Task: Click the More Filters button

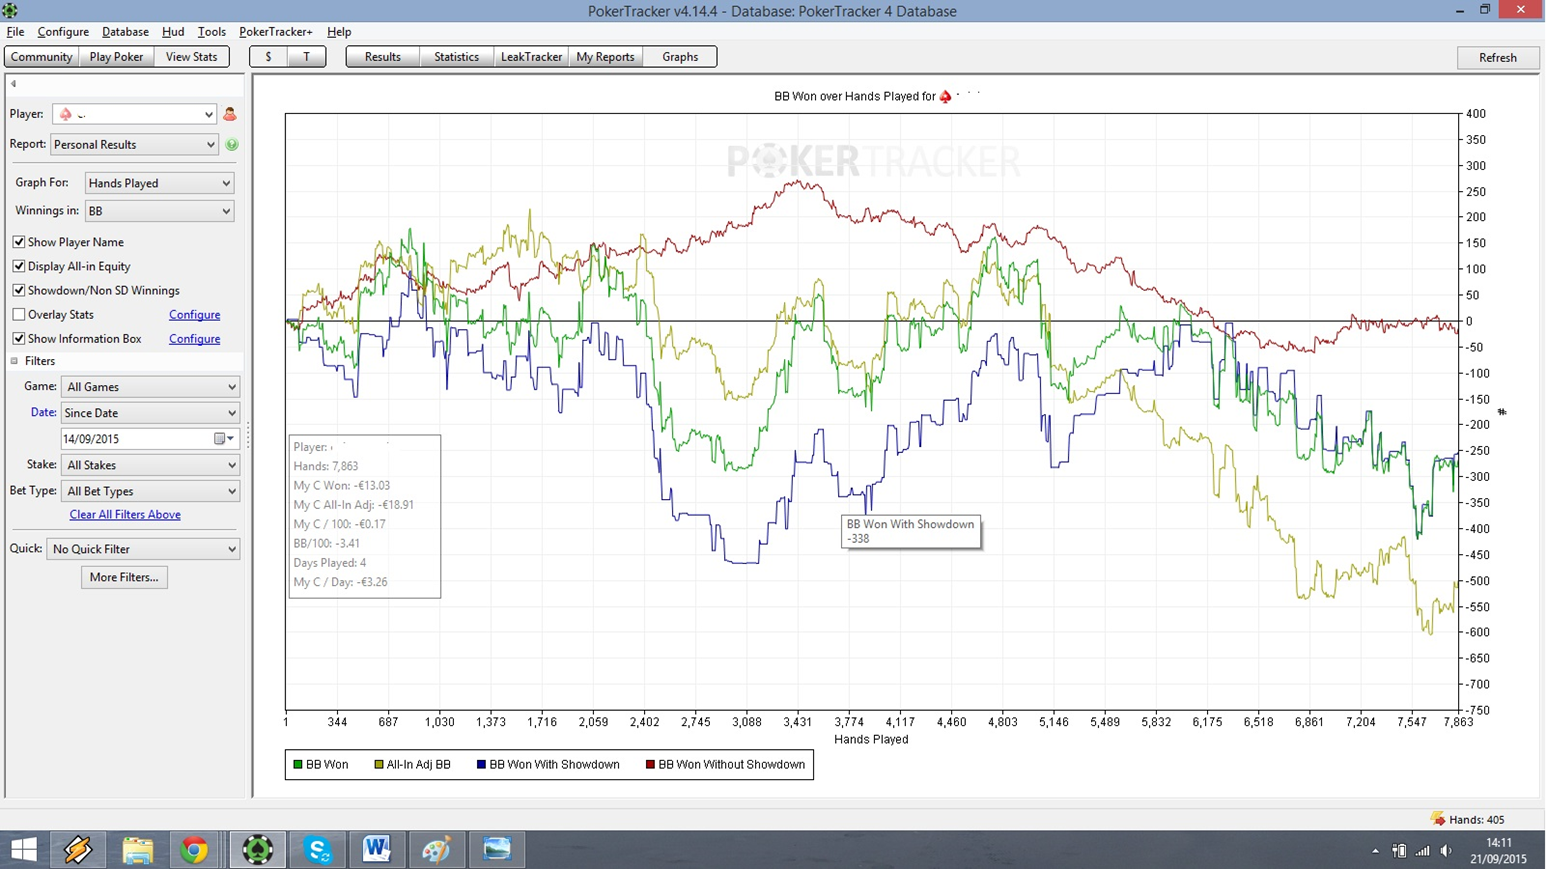Action: point(124,577)
